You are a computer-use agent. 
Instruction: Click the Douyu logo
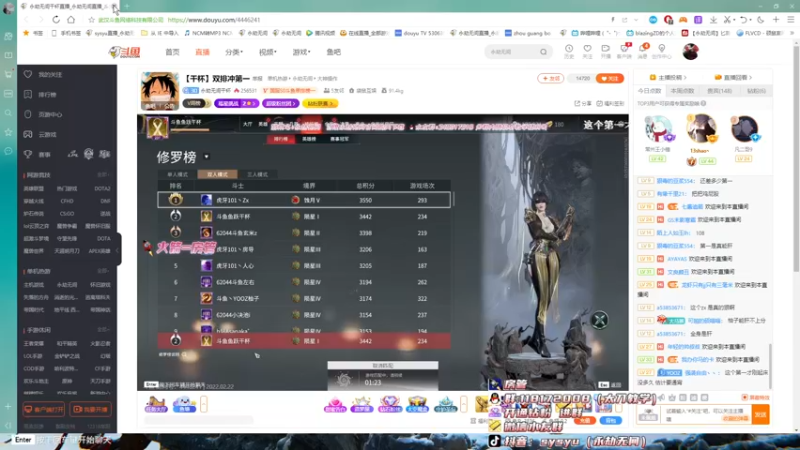[124, 52]
